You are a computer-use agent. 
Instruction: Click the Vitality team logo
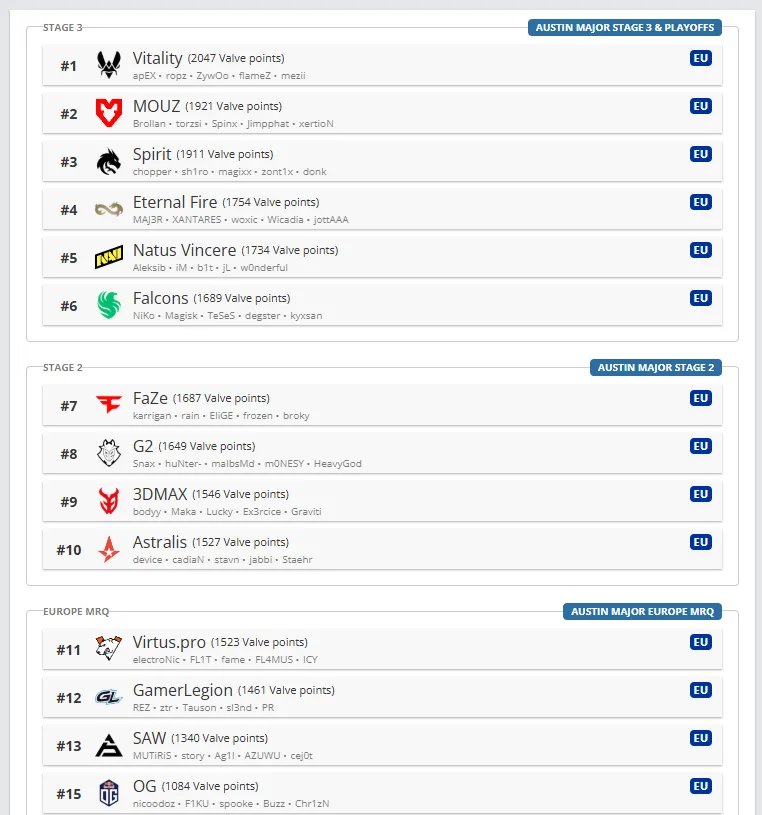click(x=109, y=65)
